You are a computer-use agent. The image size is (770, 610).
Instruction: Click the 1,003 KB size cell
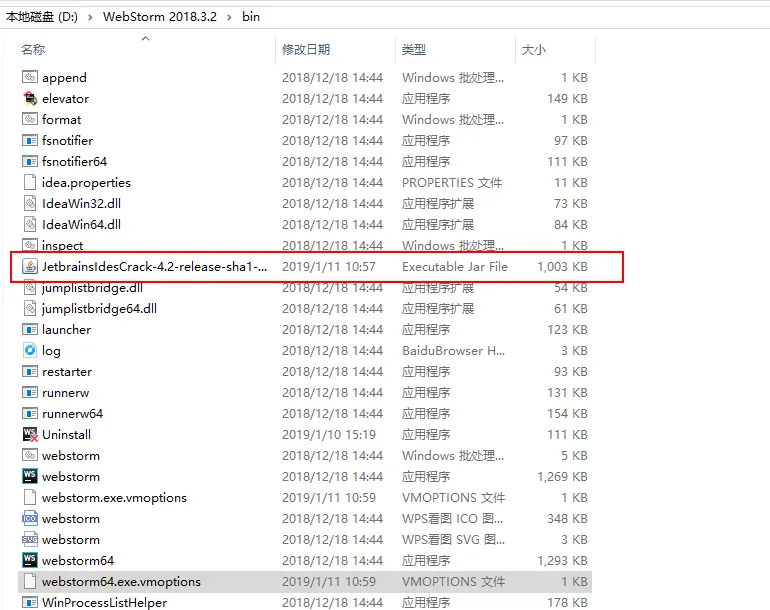tap(562, 267)
